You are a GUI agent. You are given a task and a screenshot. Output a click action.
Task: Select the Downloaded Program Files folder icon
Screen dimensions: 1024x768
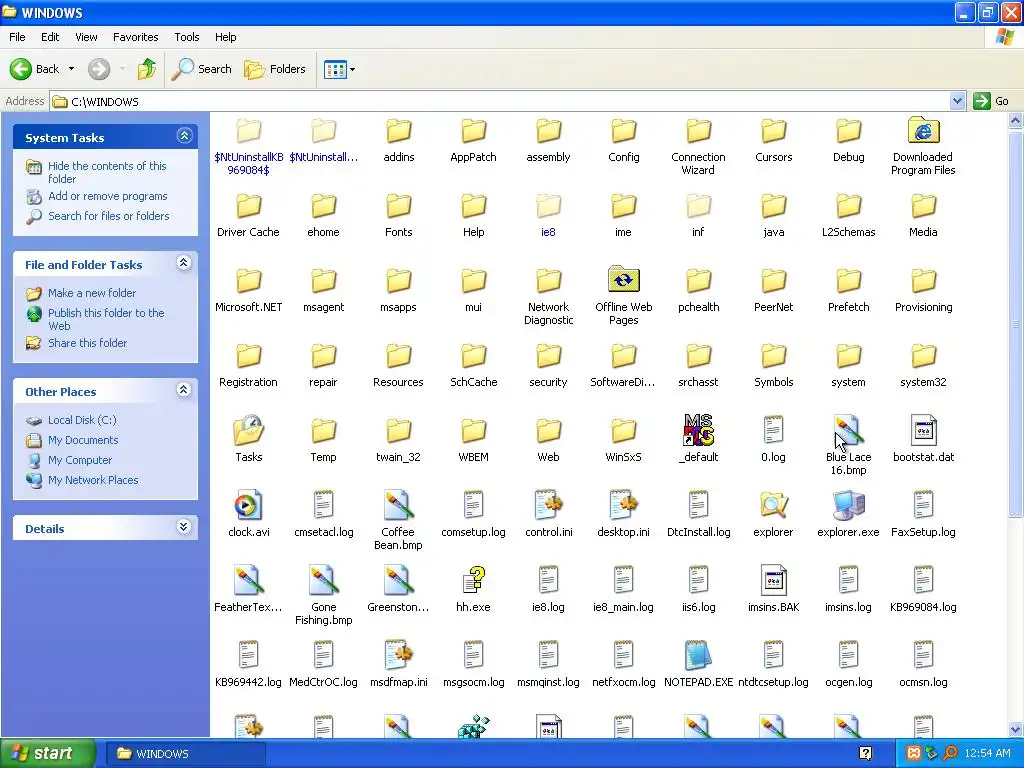[923, 131]
